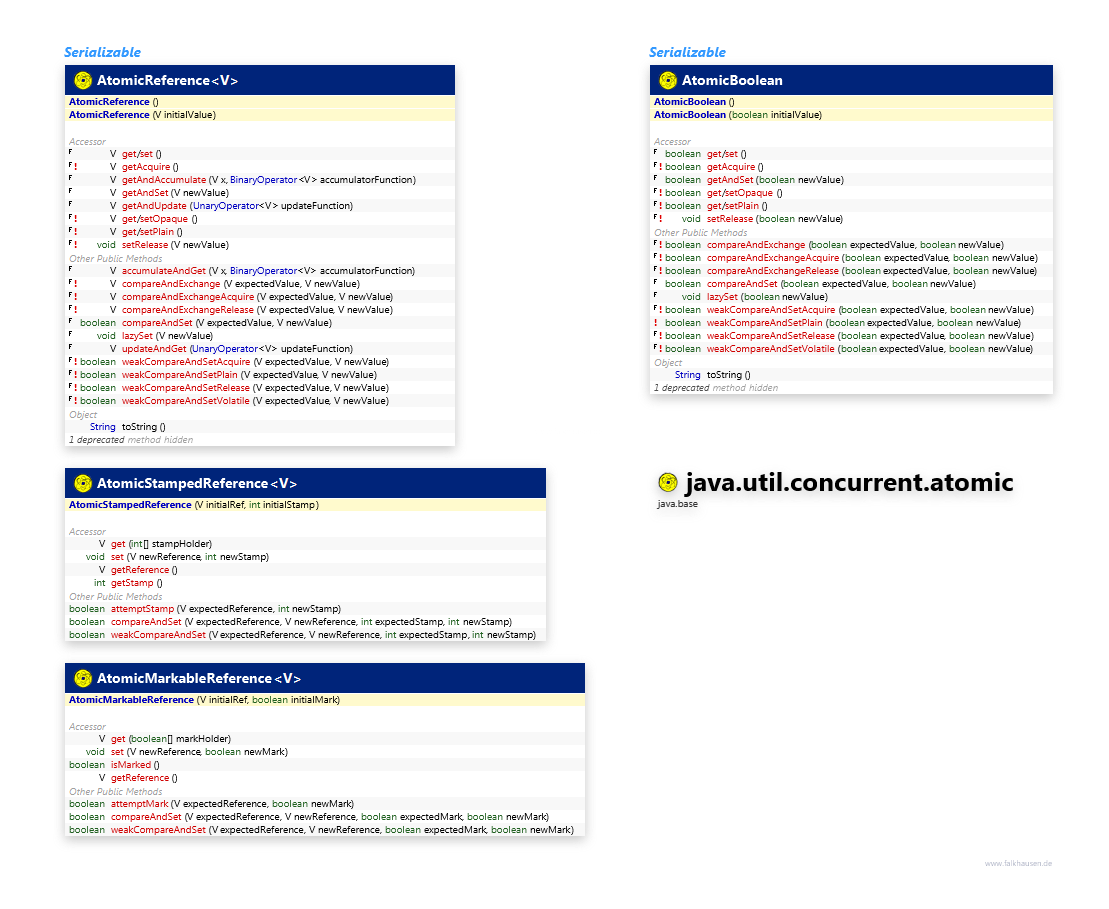The width and height of the screenshot is (1109, 909).
Task: Click weakCompareAndSetPlain in AtomicReference
Action: pos(180,375)
